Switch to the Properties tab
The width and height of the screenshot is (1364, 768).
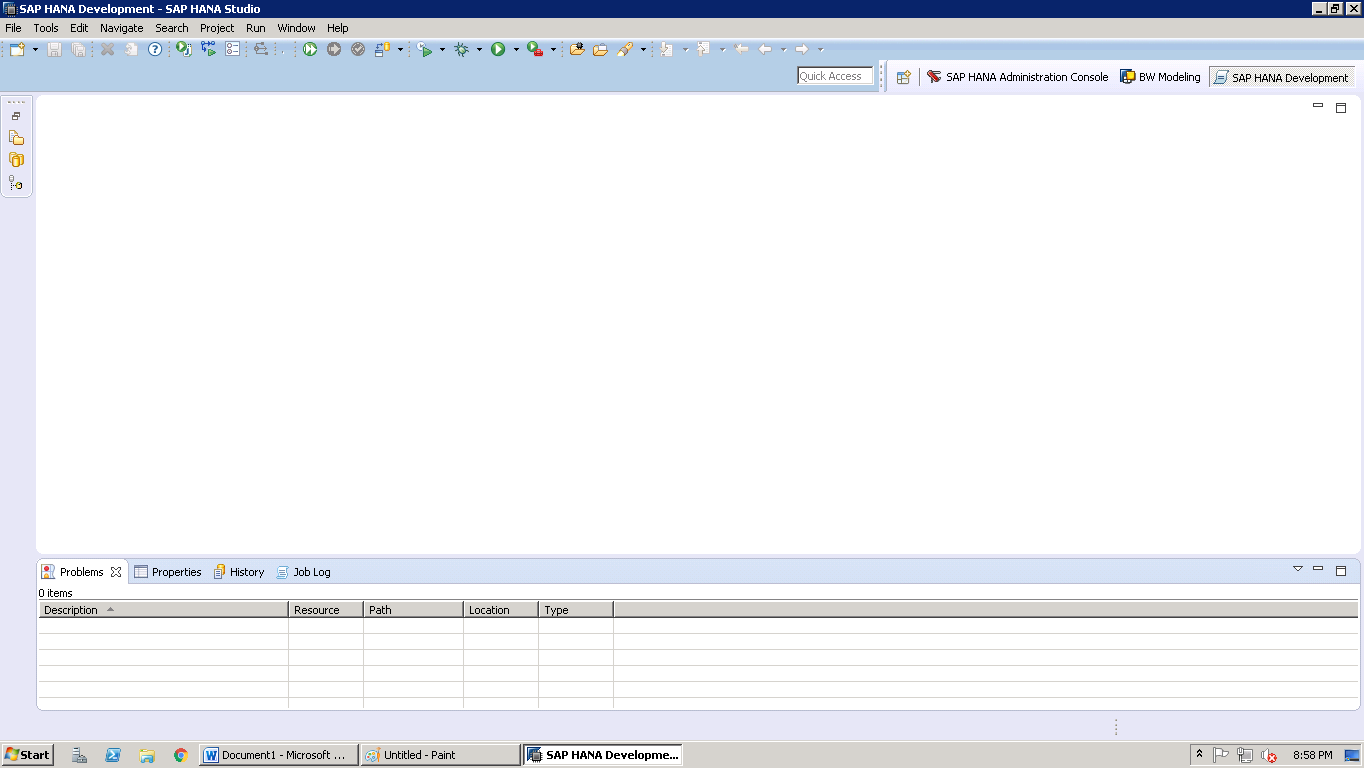click(x=168, y=572)
